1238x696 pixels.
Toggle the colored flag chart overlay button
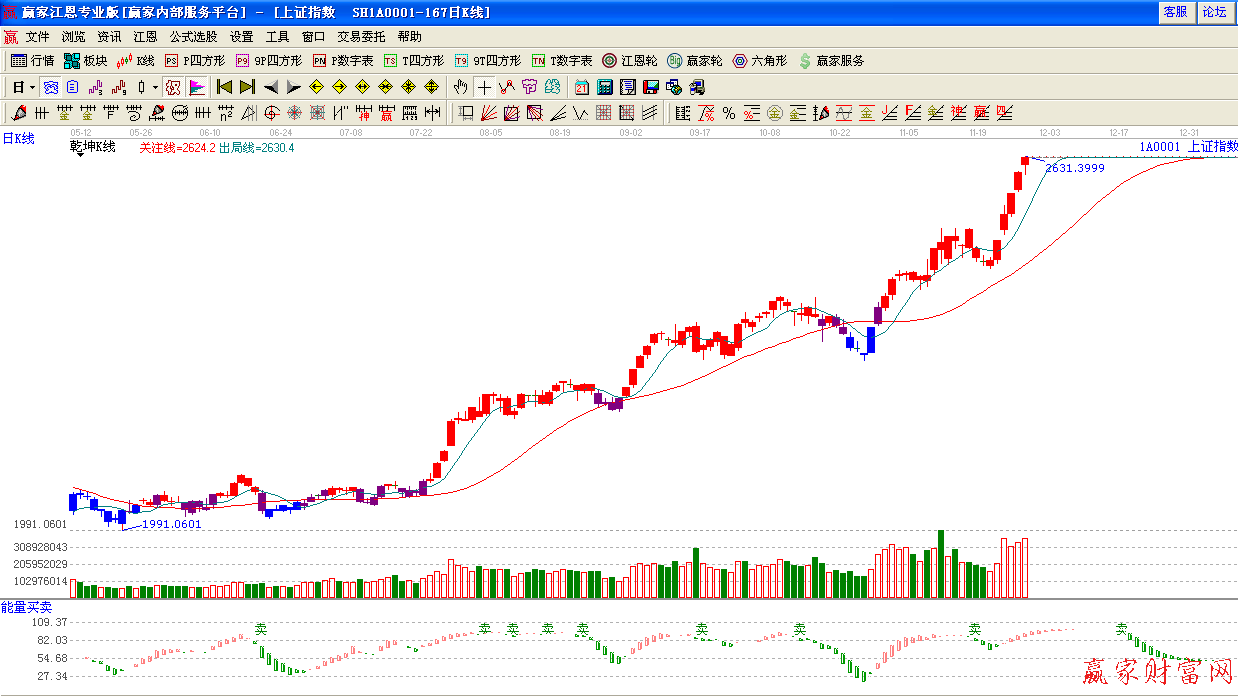[x=197, y=87]
